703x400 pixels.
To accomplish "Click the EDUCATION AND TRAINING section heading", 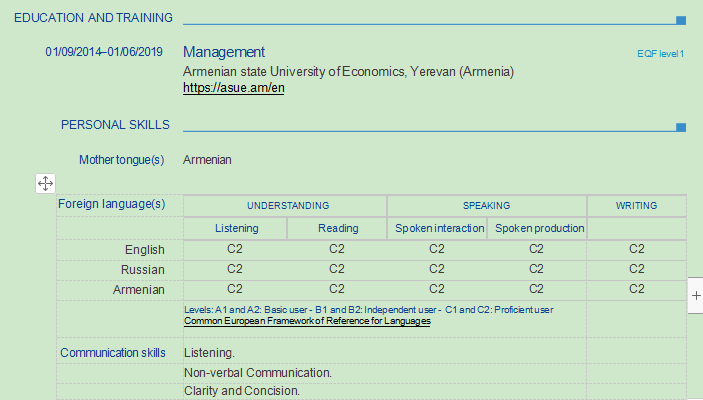I will tap(93, 18).
